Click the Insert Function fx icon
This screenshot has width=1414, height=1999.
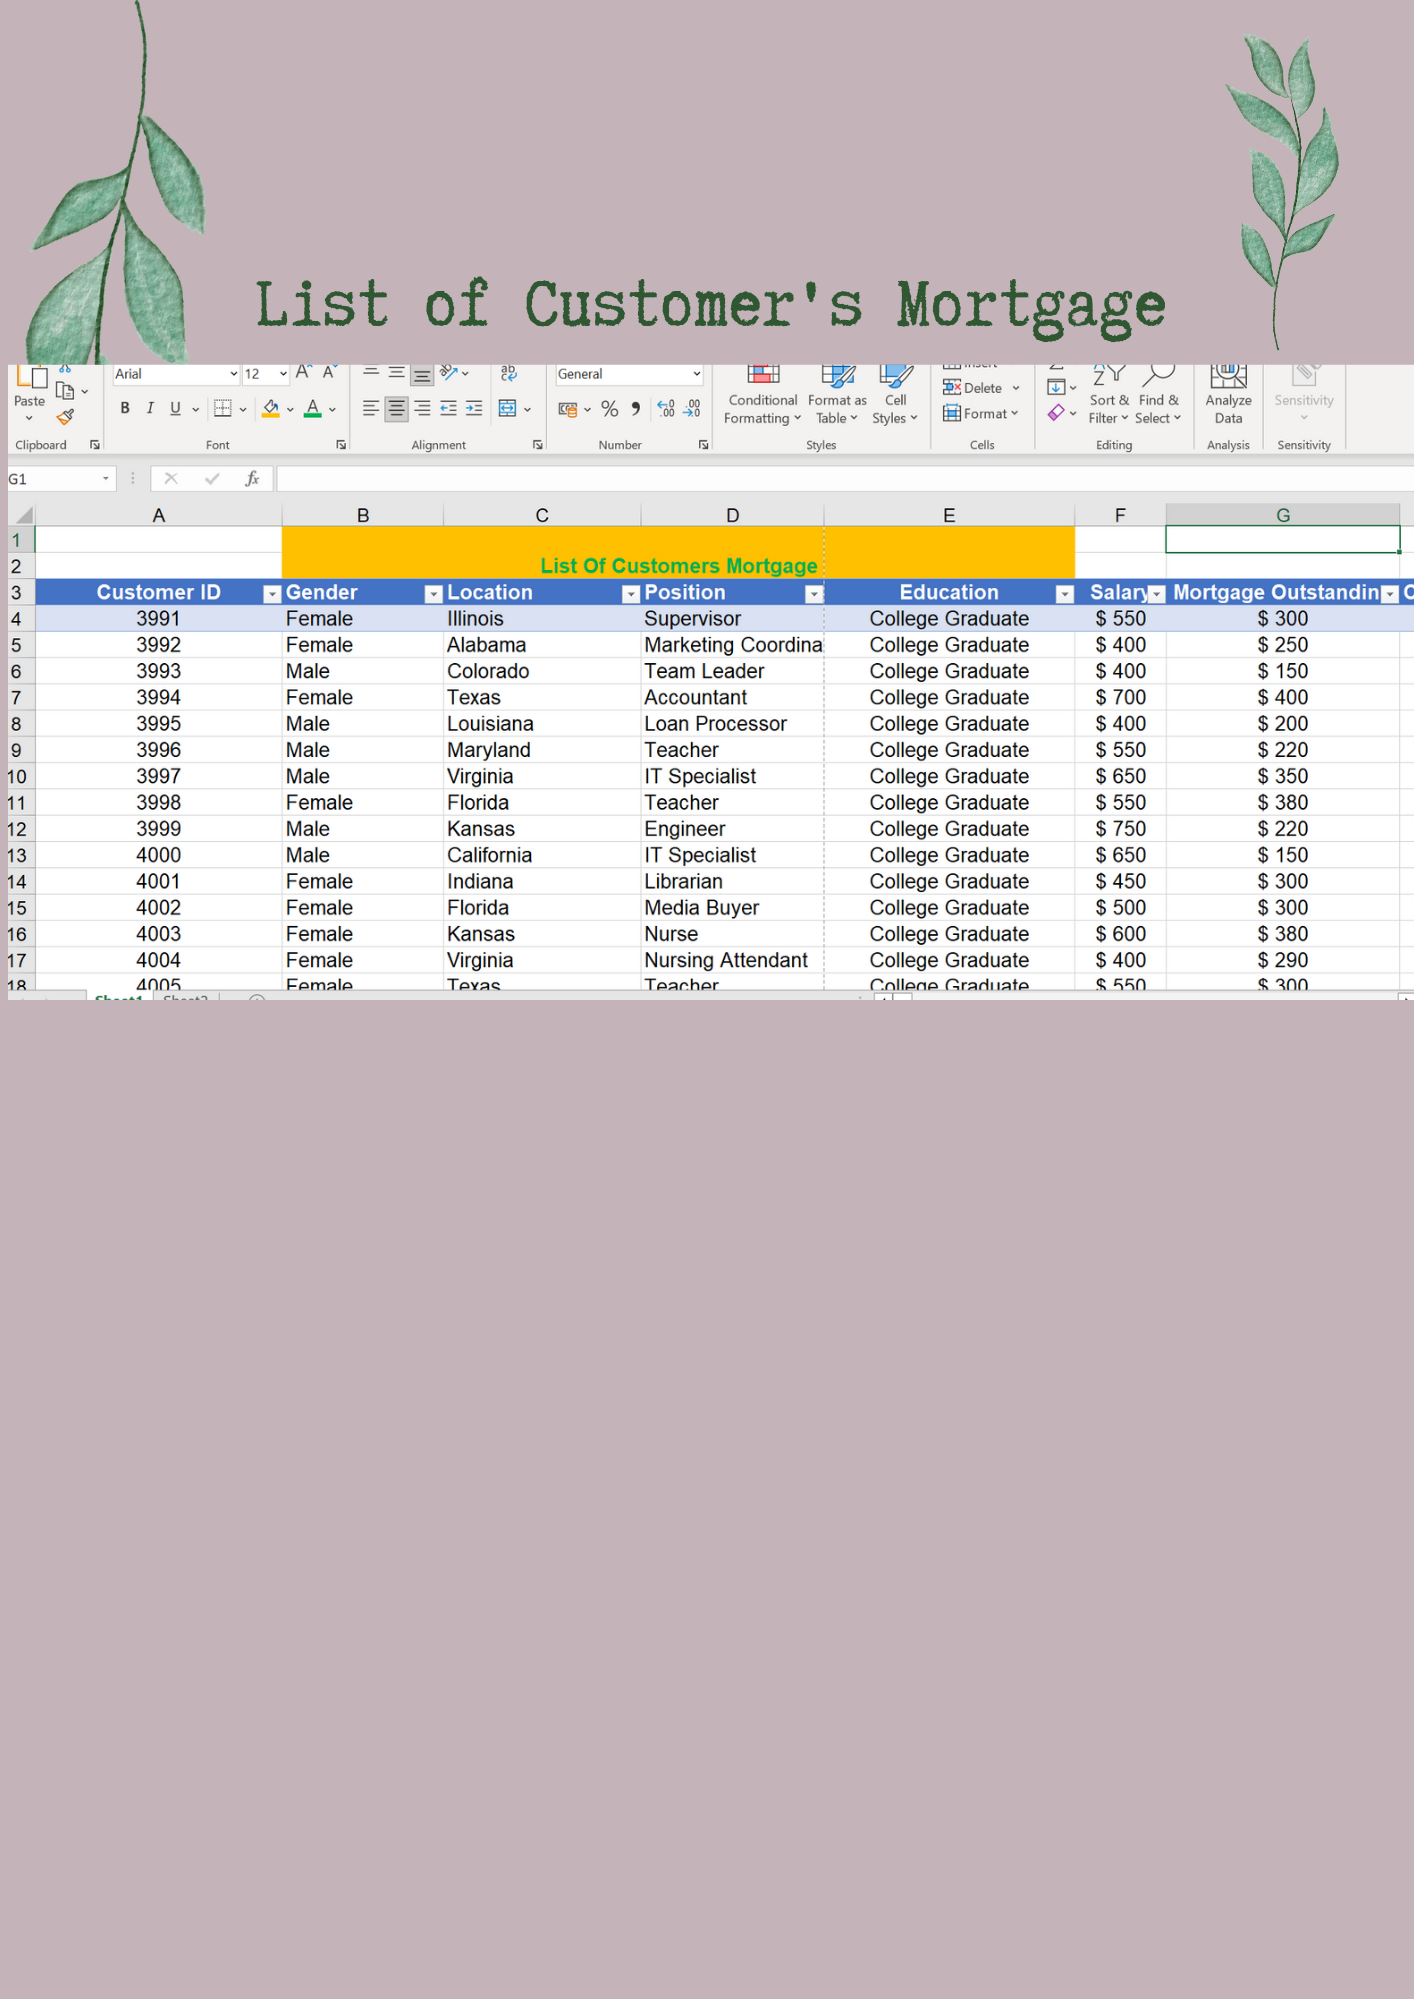coord(252,479)
